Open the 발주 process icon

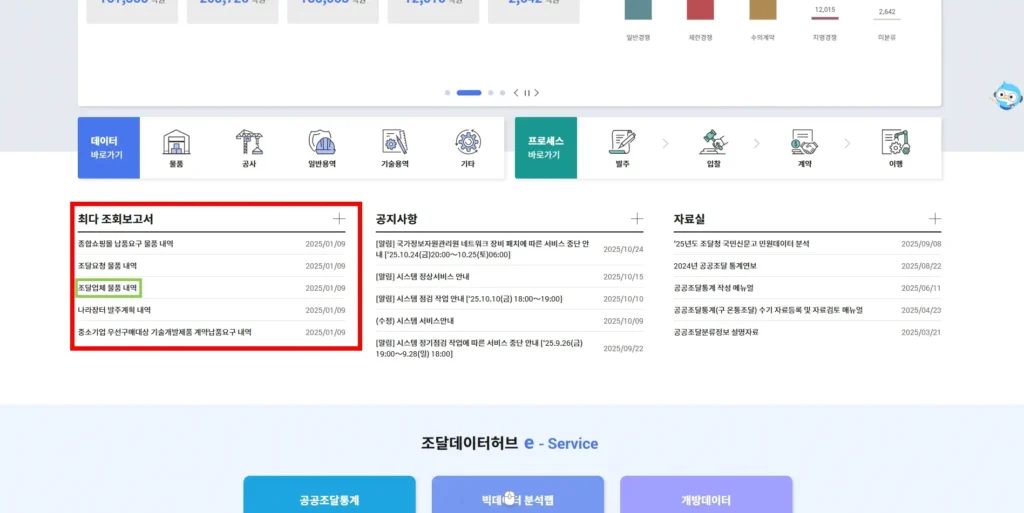624,145
